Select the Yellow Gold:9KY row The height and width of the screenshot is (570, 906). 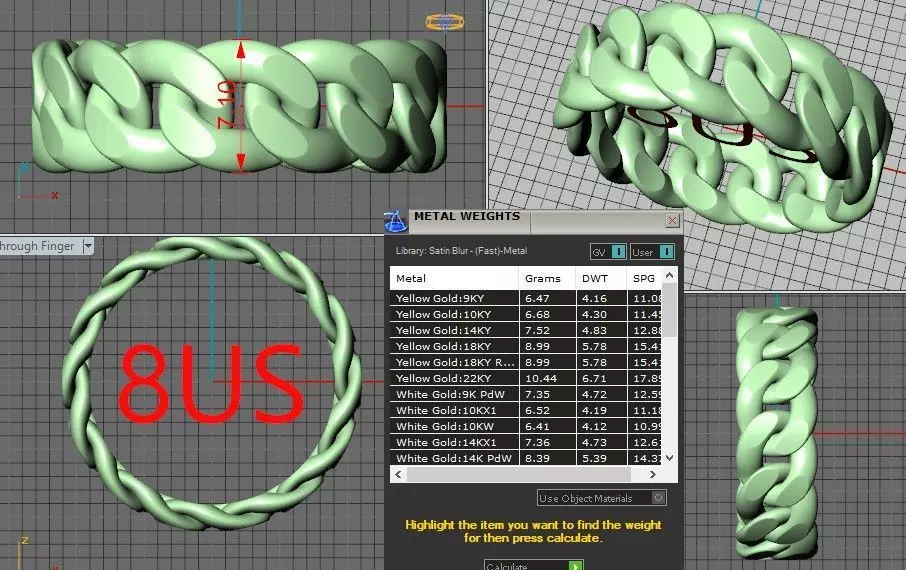click(x=526, y=298)
